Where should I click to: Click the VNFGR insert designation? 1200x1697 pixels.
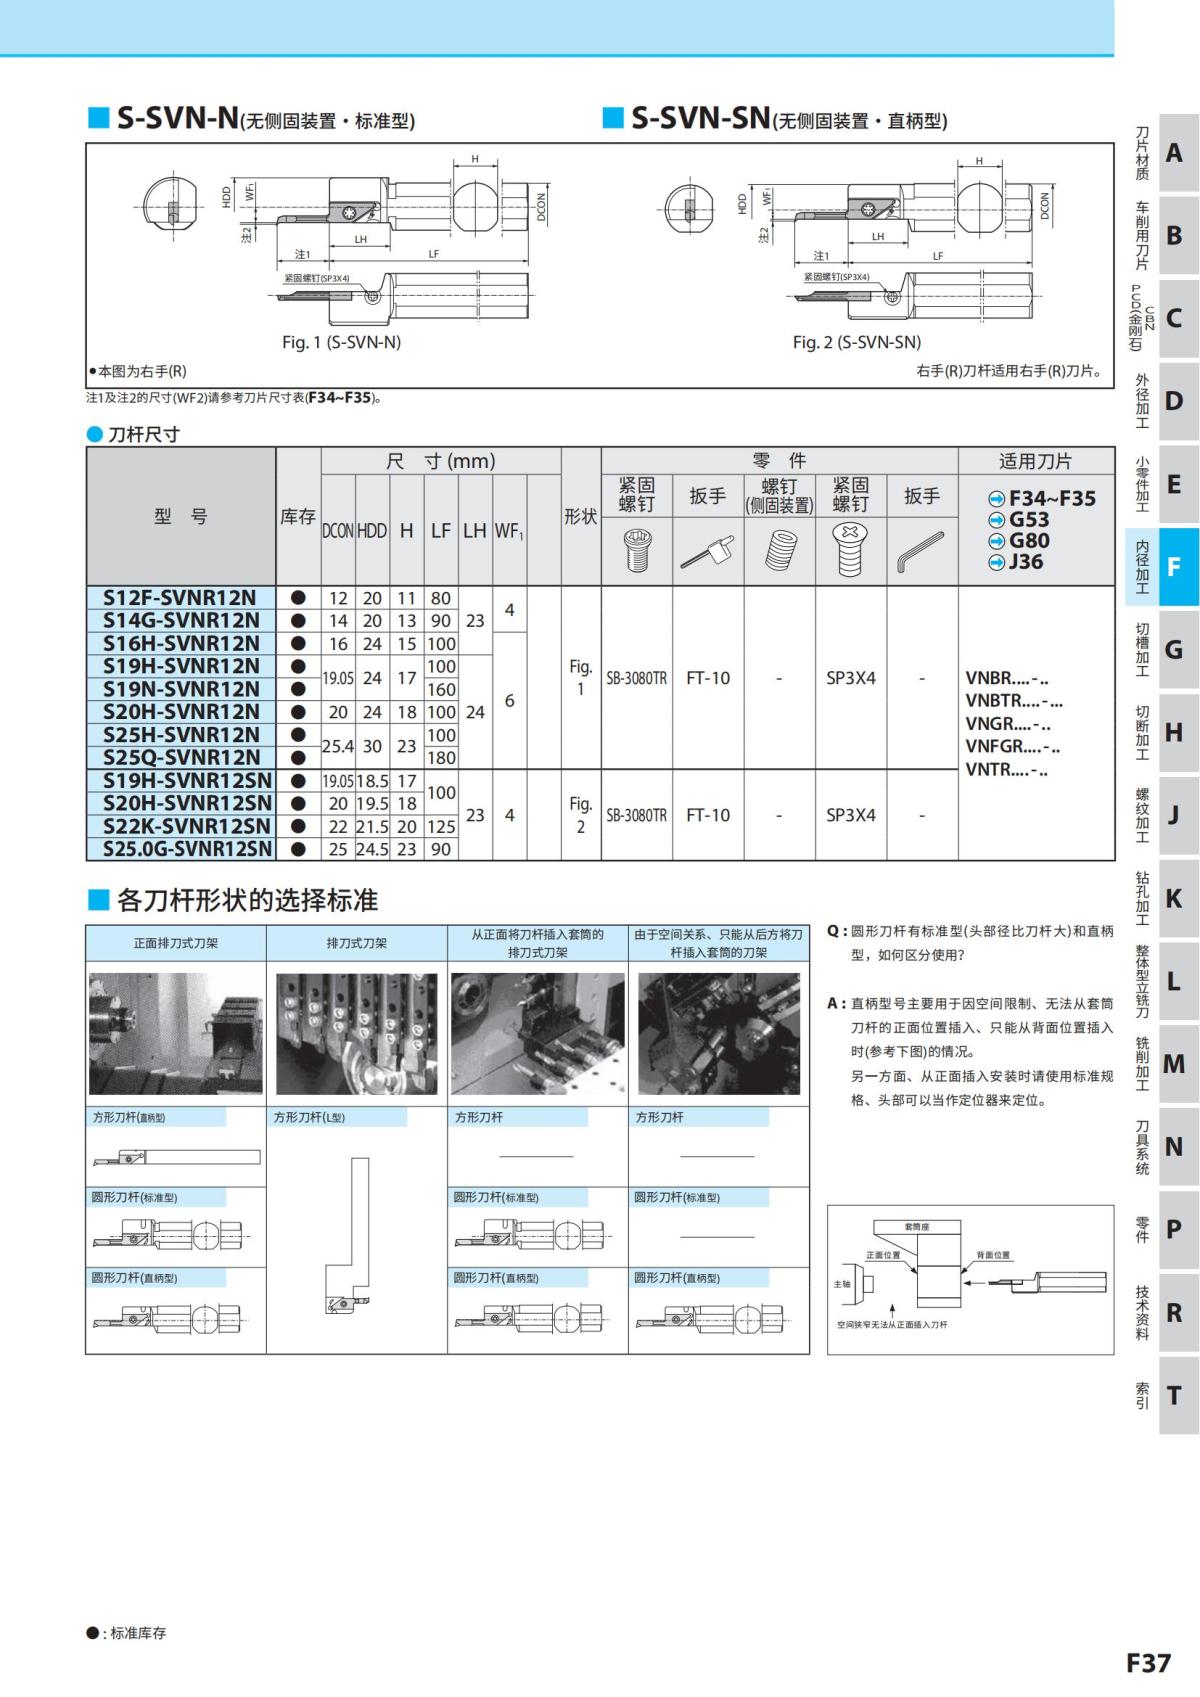point(1013,747)
